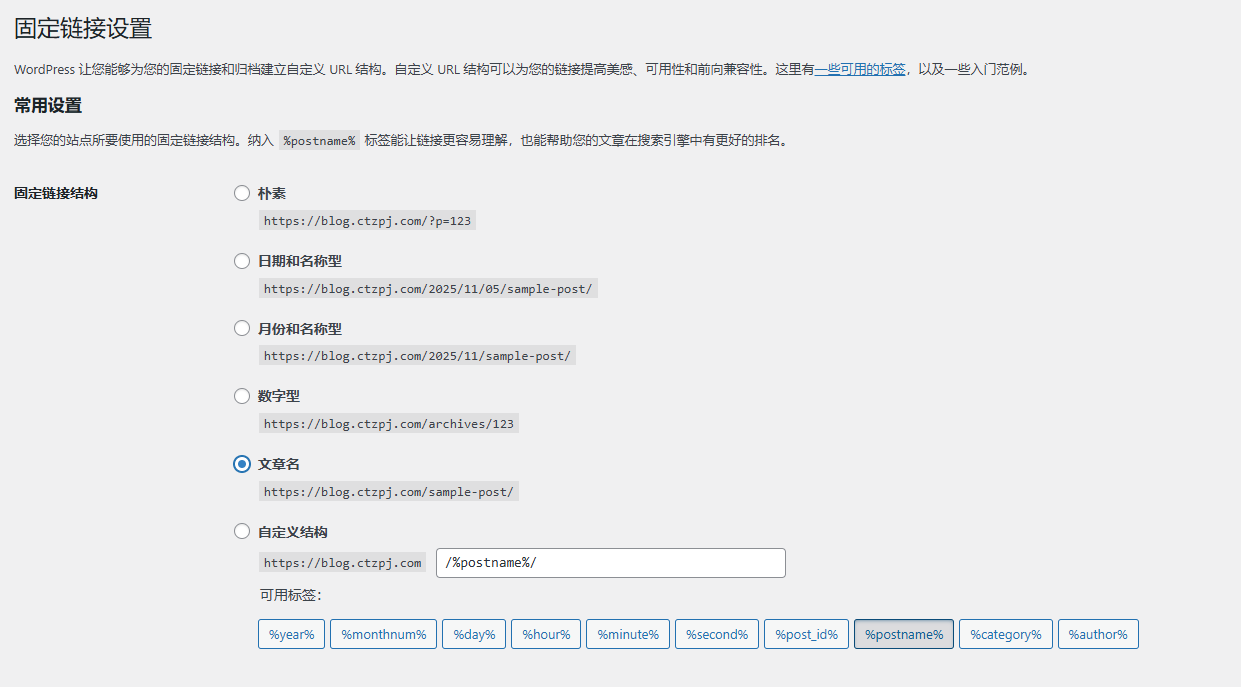Screen dimensions: 1241x687
Task: Click the %day% tag button
Action: 474,635
